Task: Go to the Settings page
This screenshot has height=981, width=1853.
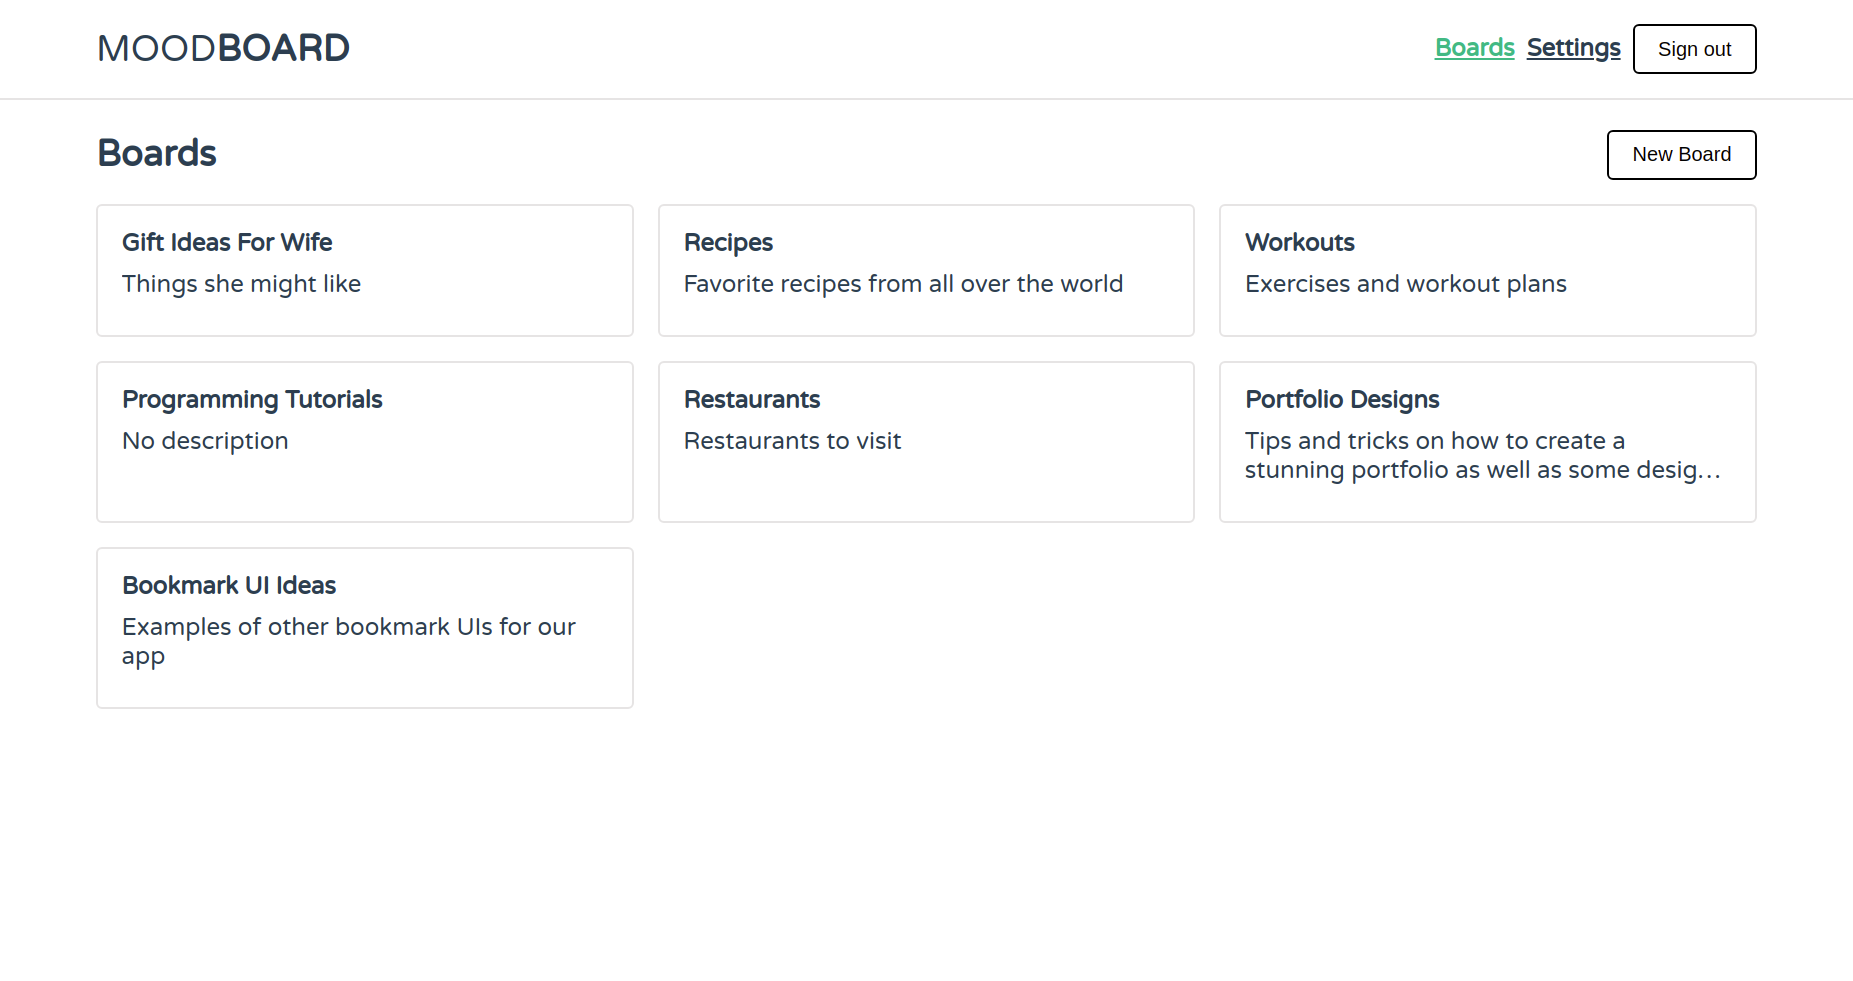Action: click(1573, 48)
